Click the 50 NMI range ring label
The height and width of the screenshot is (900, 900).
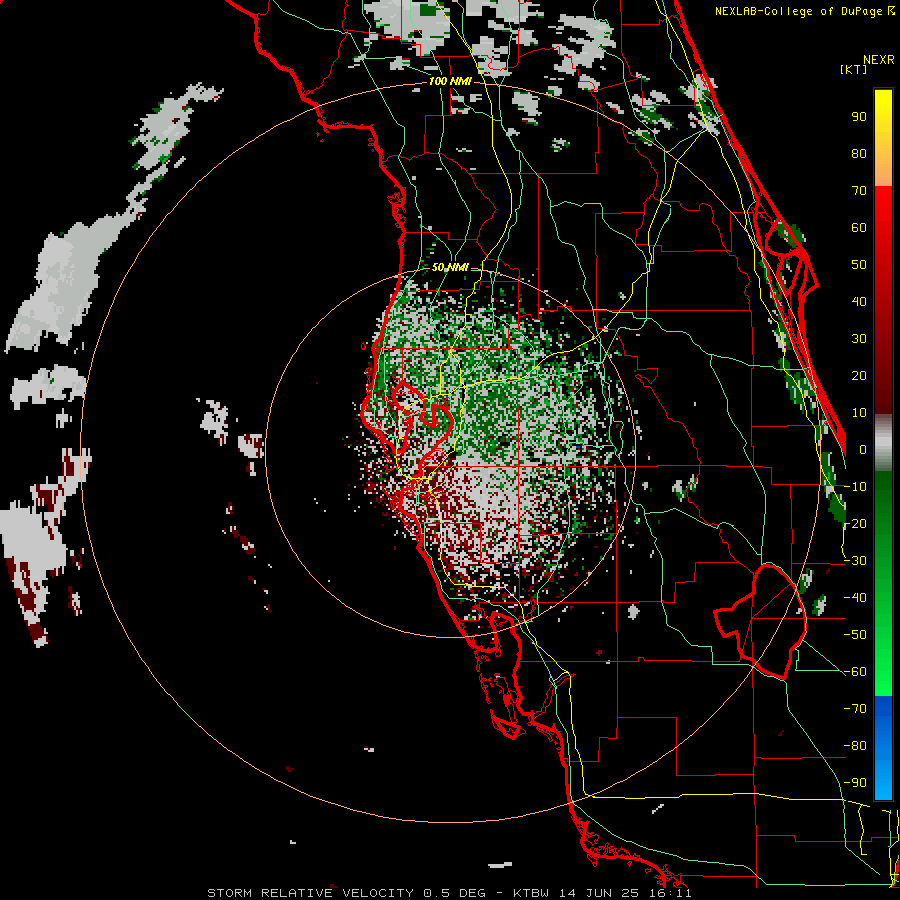pyautogui.click(x=450, y=267)
